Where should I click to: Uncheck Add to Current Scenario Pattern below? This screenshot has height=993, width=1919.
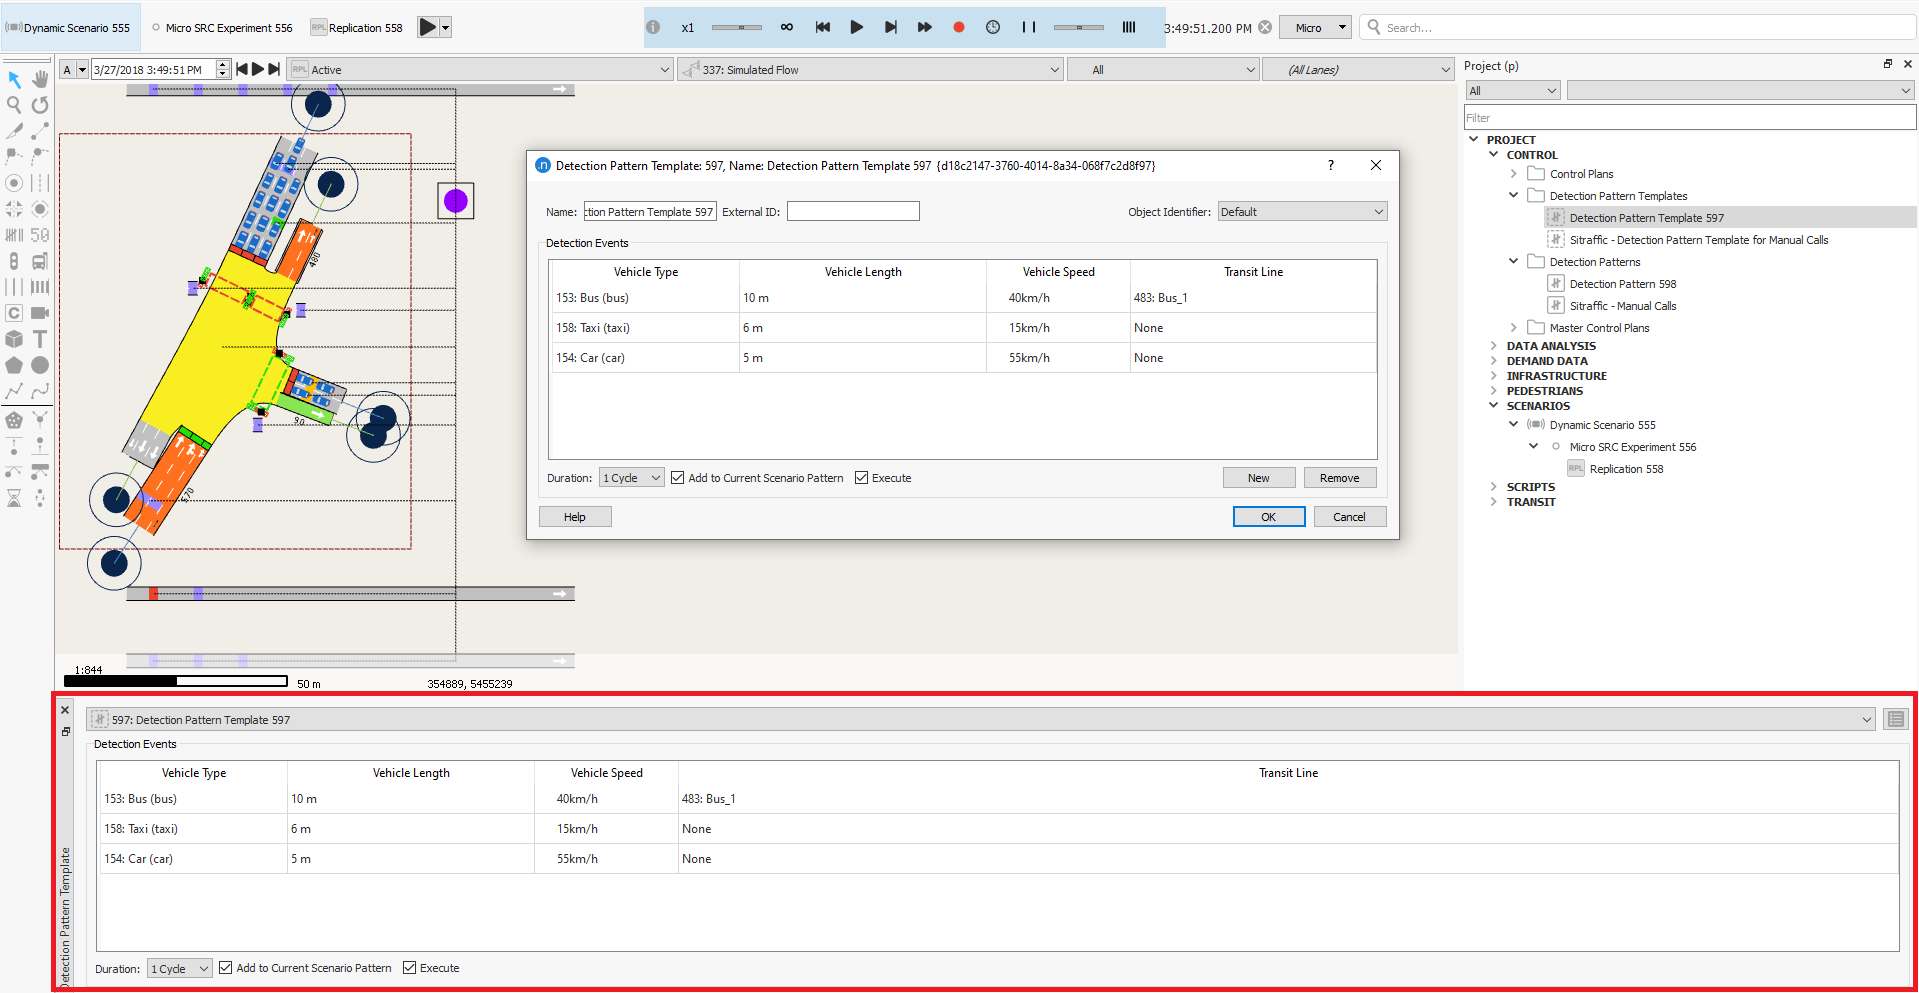(x=225, y=968)
